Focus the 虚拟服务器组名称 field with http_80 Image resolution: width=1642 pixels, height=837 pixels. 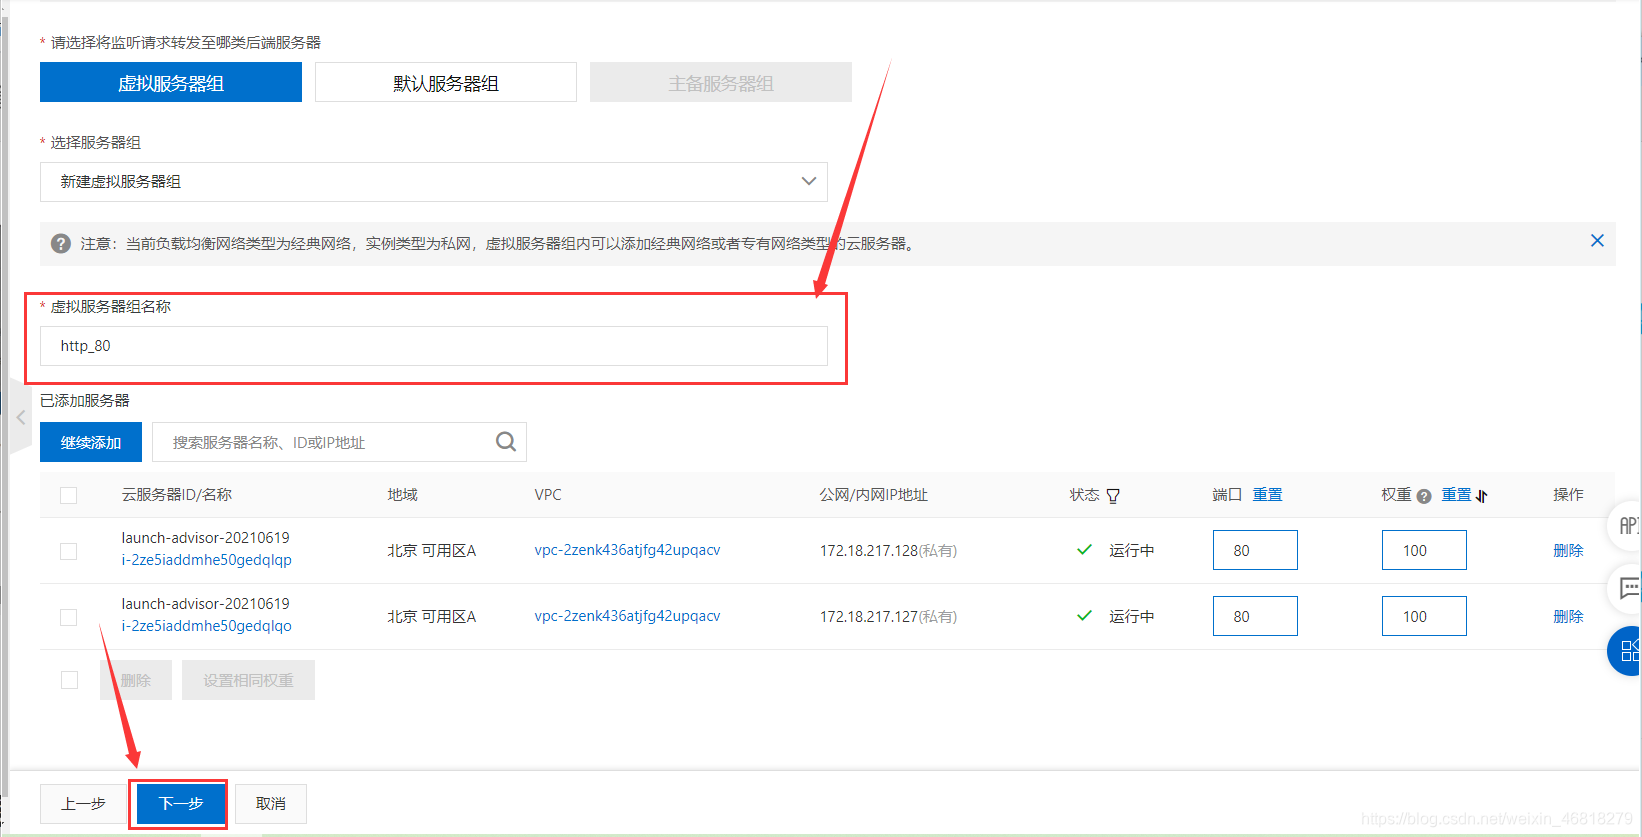[434, 346]
